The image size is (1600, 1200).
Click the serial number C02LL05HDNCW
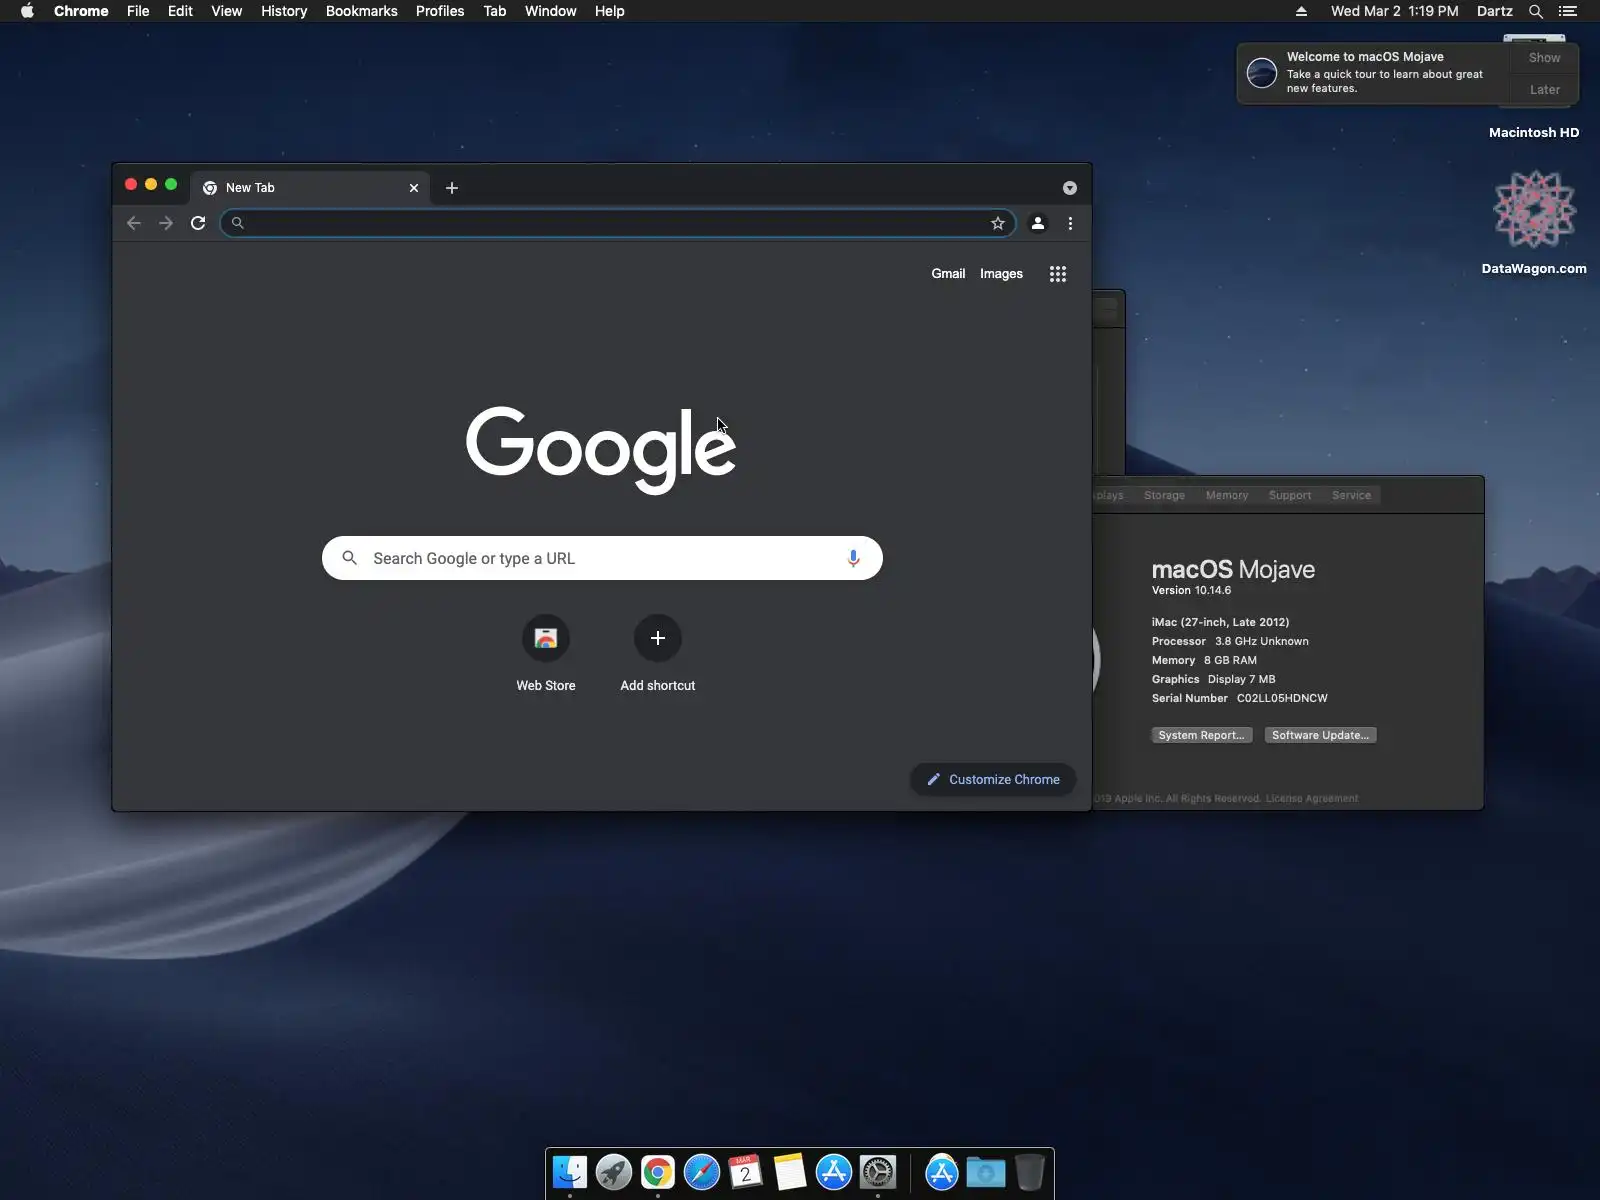[1282, 698]
